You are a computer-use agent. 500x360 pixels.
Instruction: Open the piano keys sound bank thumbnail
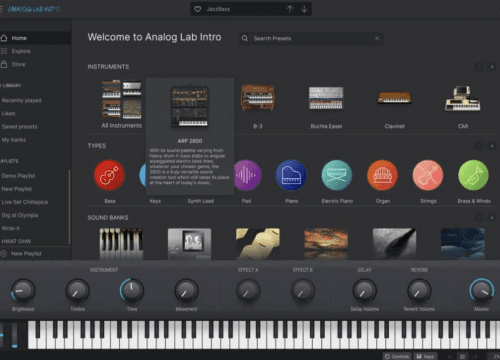[x=121, y=244]
